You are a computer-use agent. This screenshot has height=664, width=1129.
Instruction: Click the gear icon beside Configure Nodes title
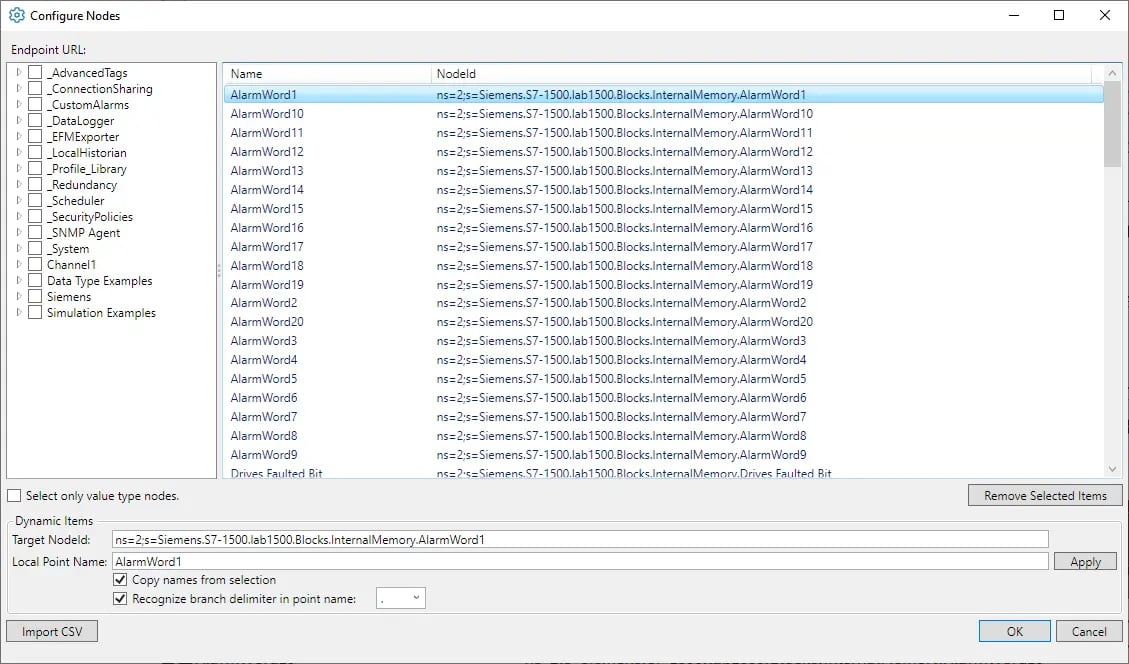coord(14,15)
